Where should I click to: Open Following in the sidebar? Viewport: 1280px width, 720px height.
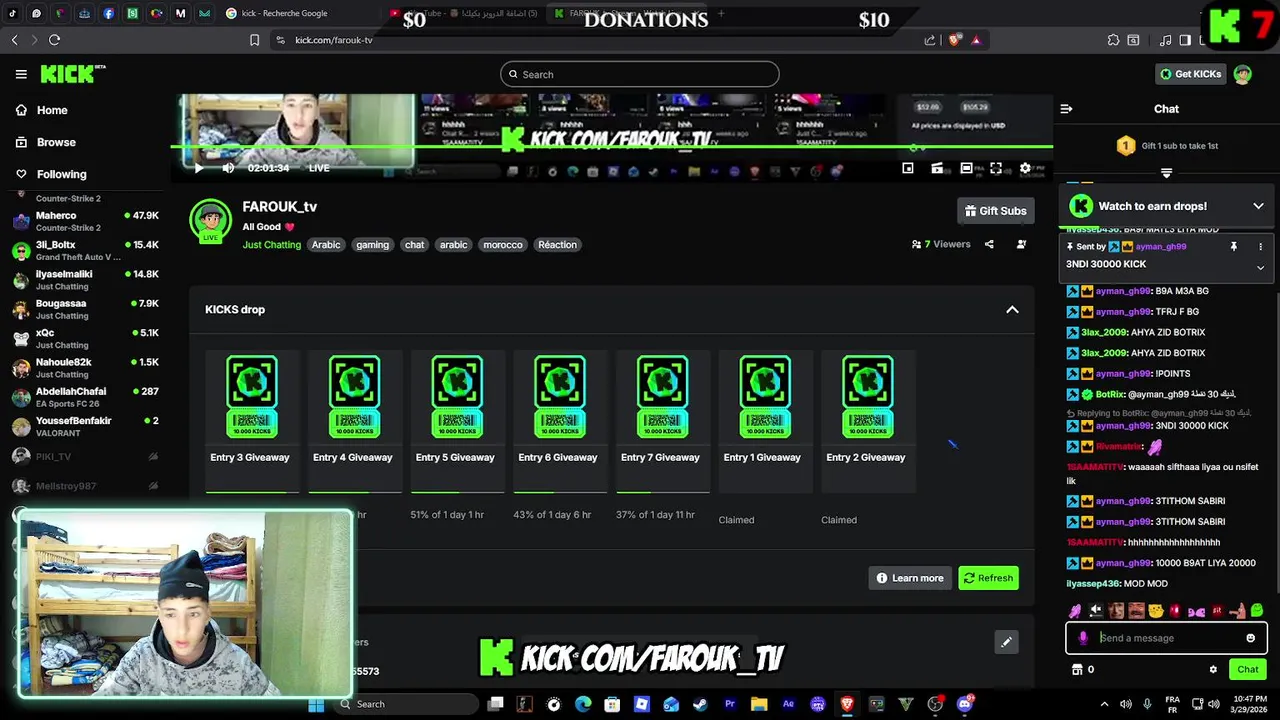tap(61, 174)
